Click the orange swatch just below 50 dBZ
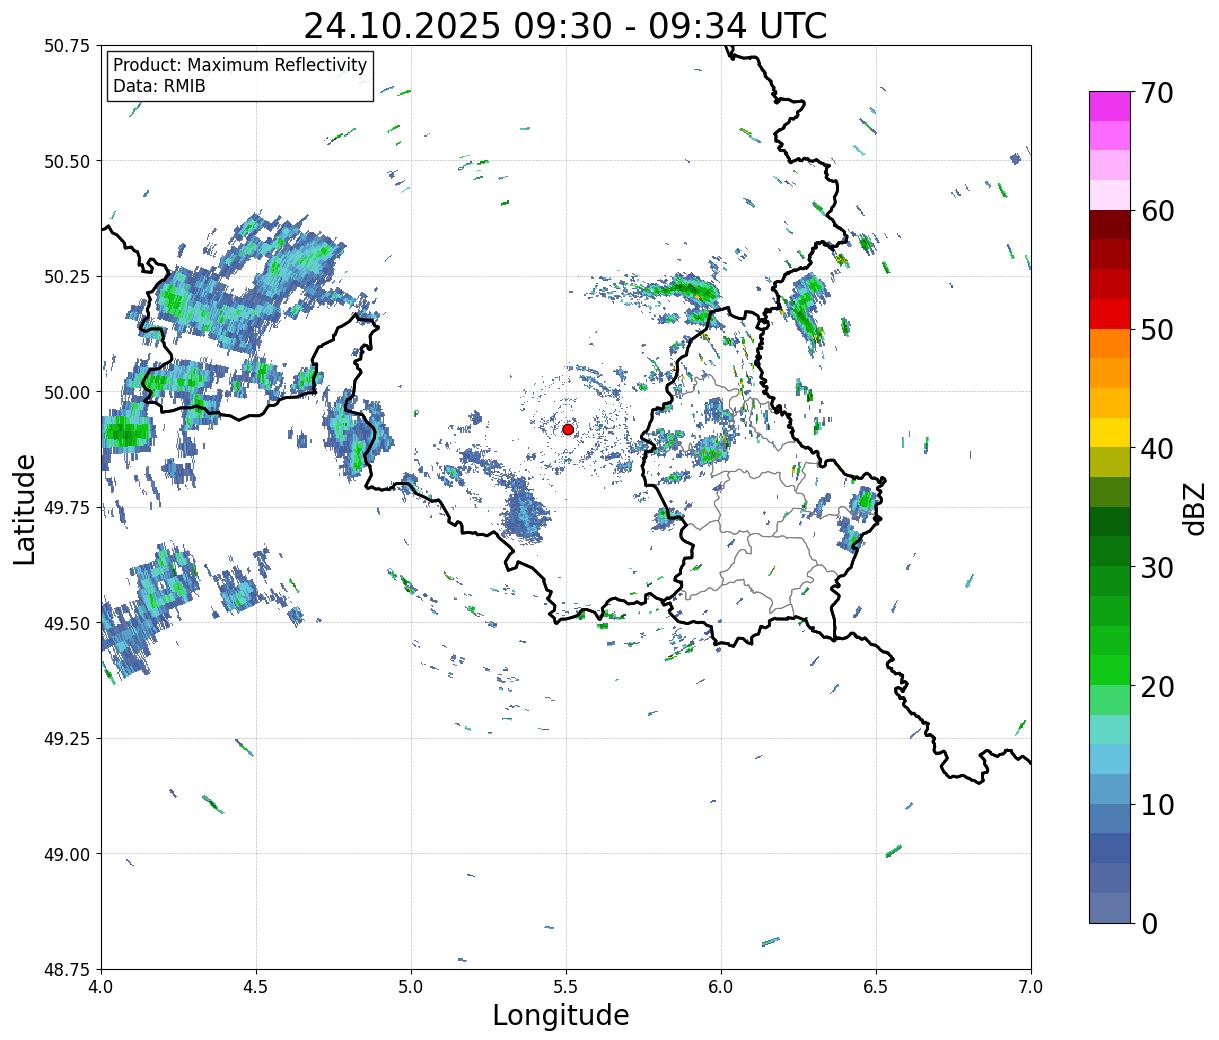1219x1040 pixels. (x=1110, y=344)
